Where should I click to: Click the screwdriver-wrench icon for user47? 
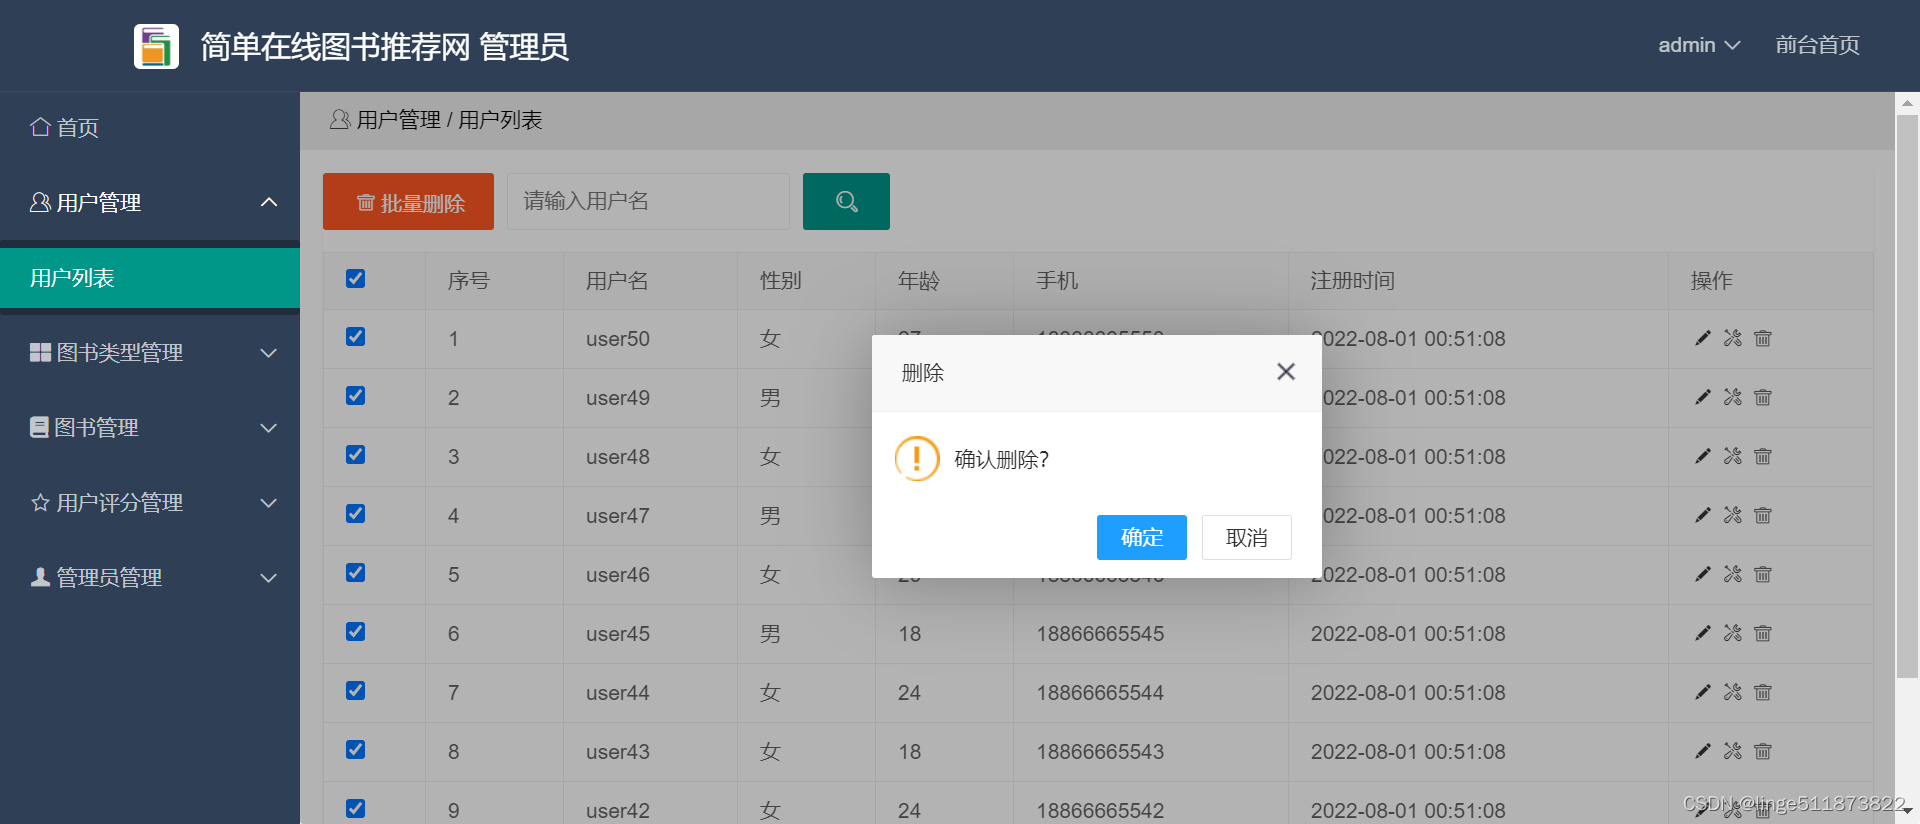1733,515
